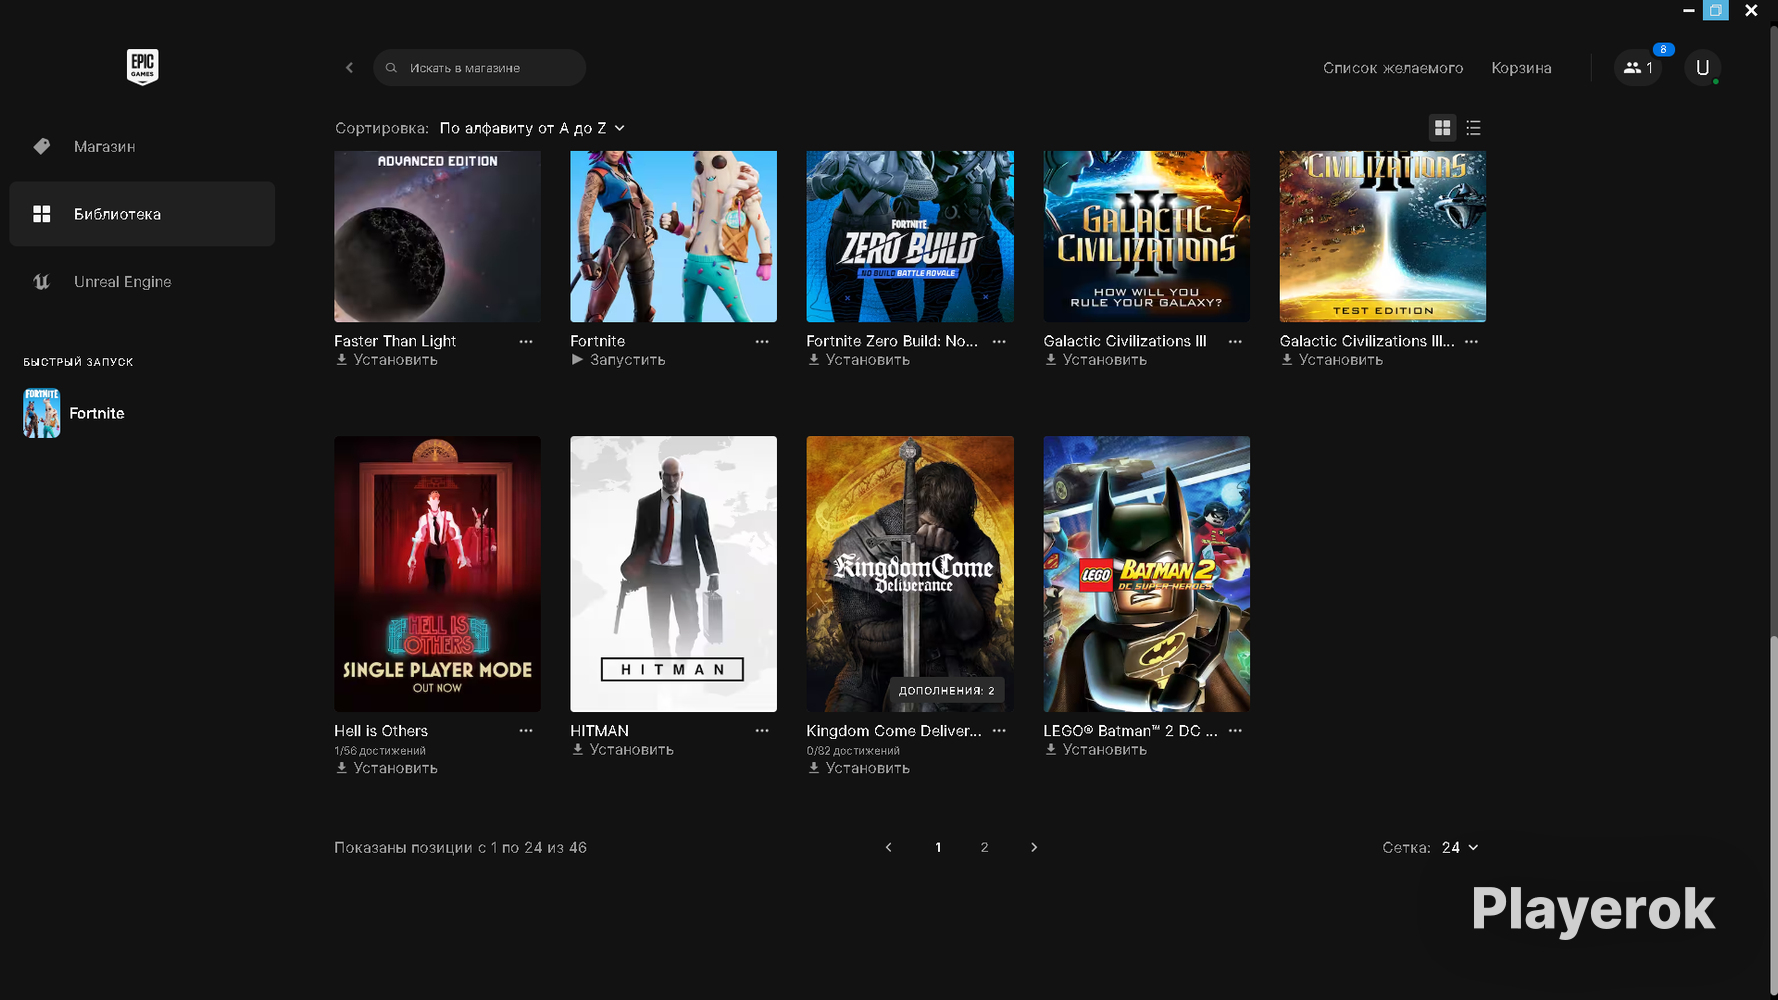Switch to list view

(1473, 128)
